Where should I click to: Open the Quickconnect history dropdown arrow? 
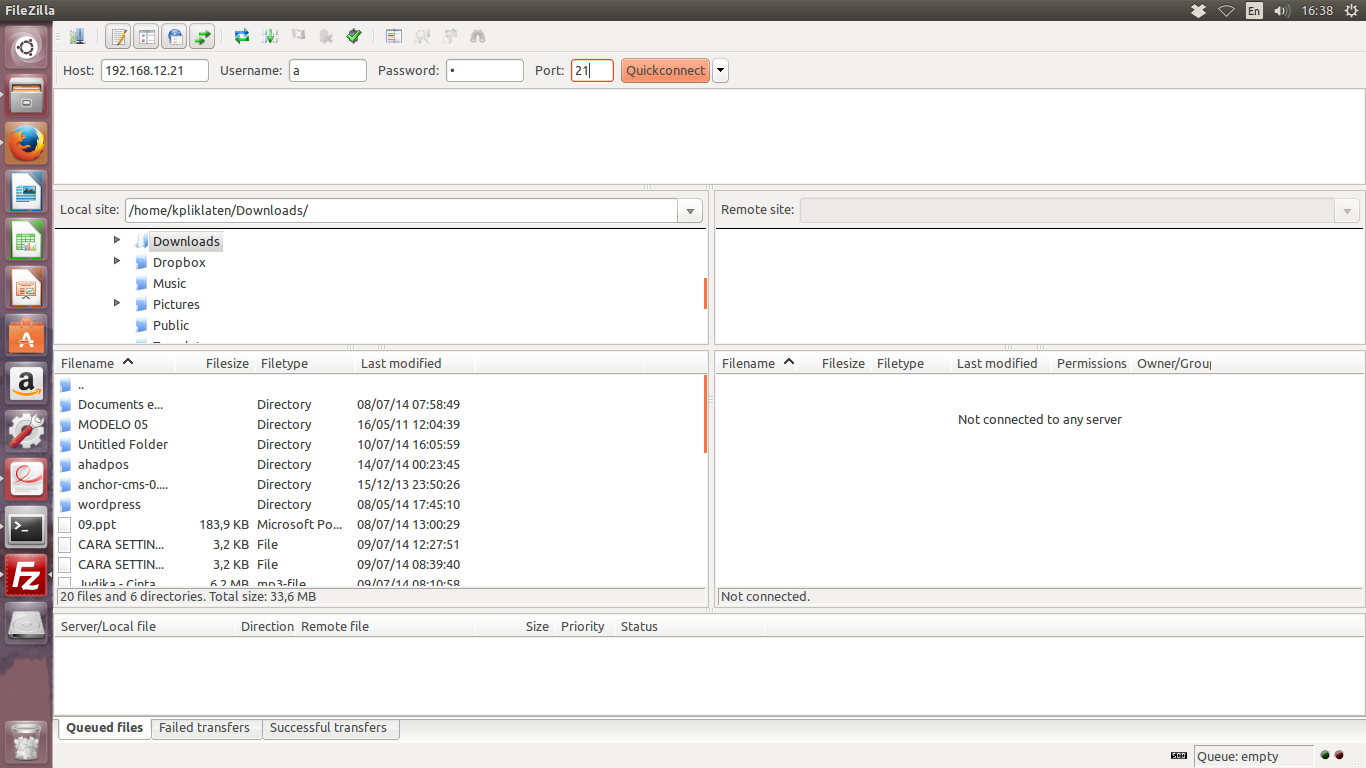tap(720, 71)
